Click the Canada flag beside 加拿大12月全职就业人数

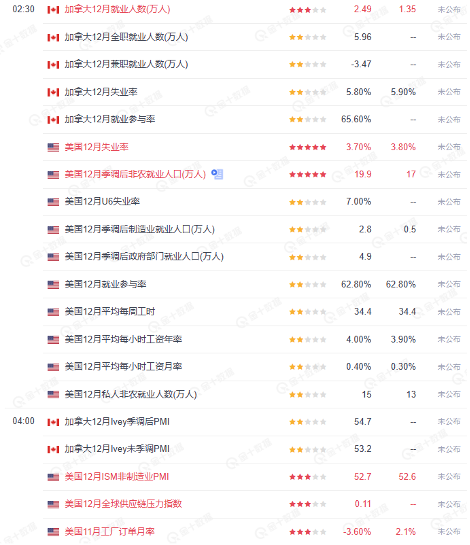pyautogui.click(x=53, y=37)
